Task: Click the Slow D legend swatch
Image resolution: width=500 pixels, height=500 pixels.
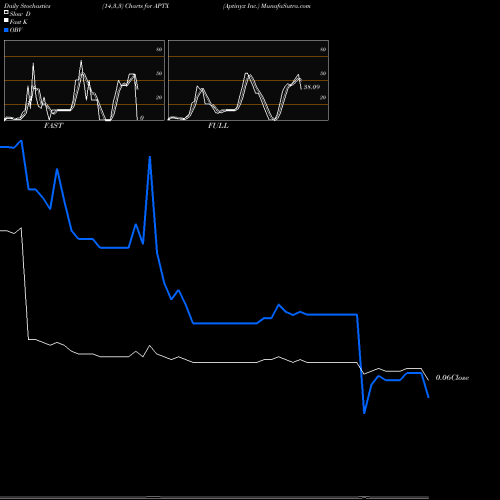Action: pos(6,12)
